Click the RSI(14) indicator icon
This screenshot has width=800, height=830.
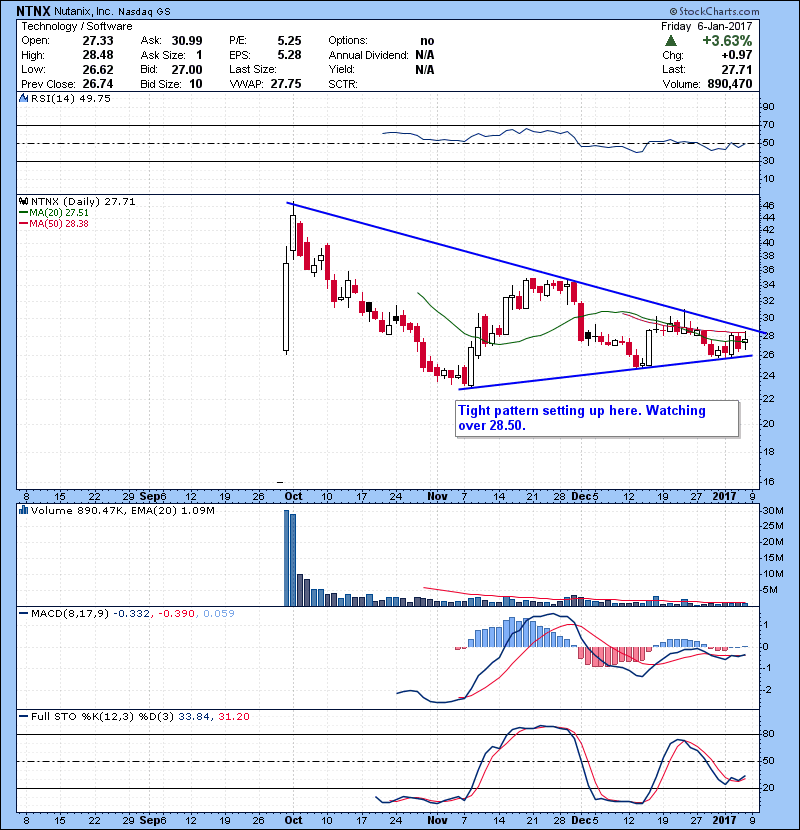24,98
